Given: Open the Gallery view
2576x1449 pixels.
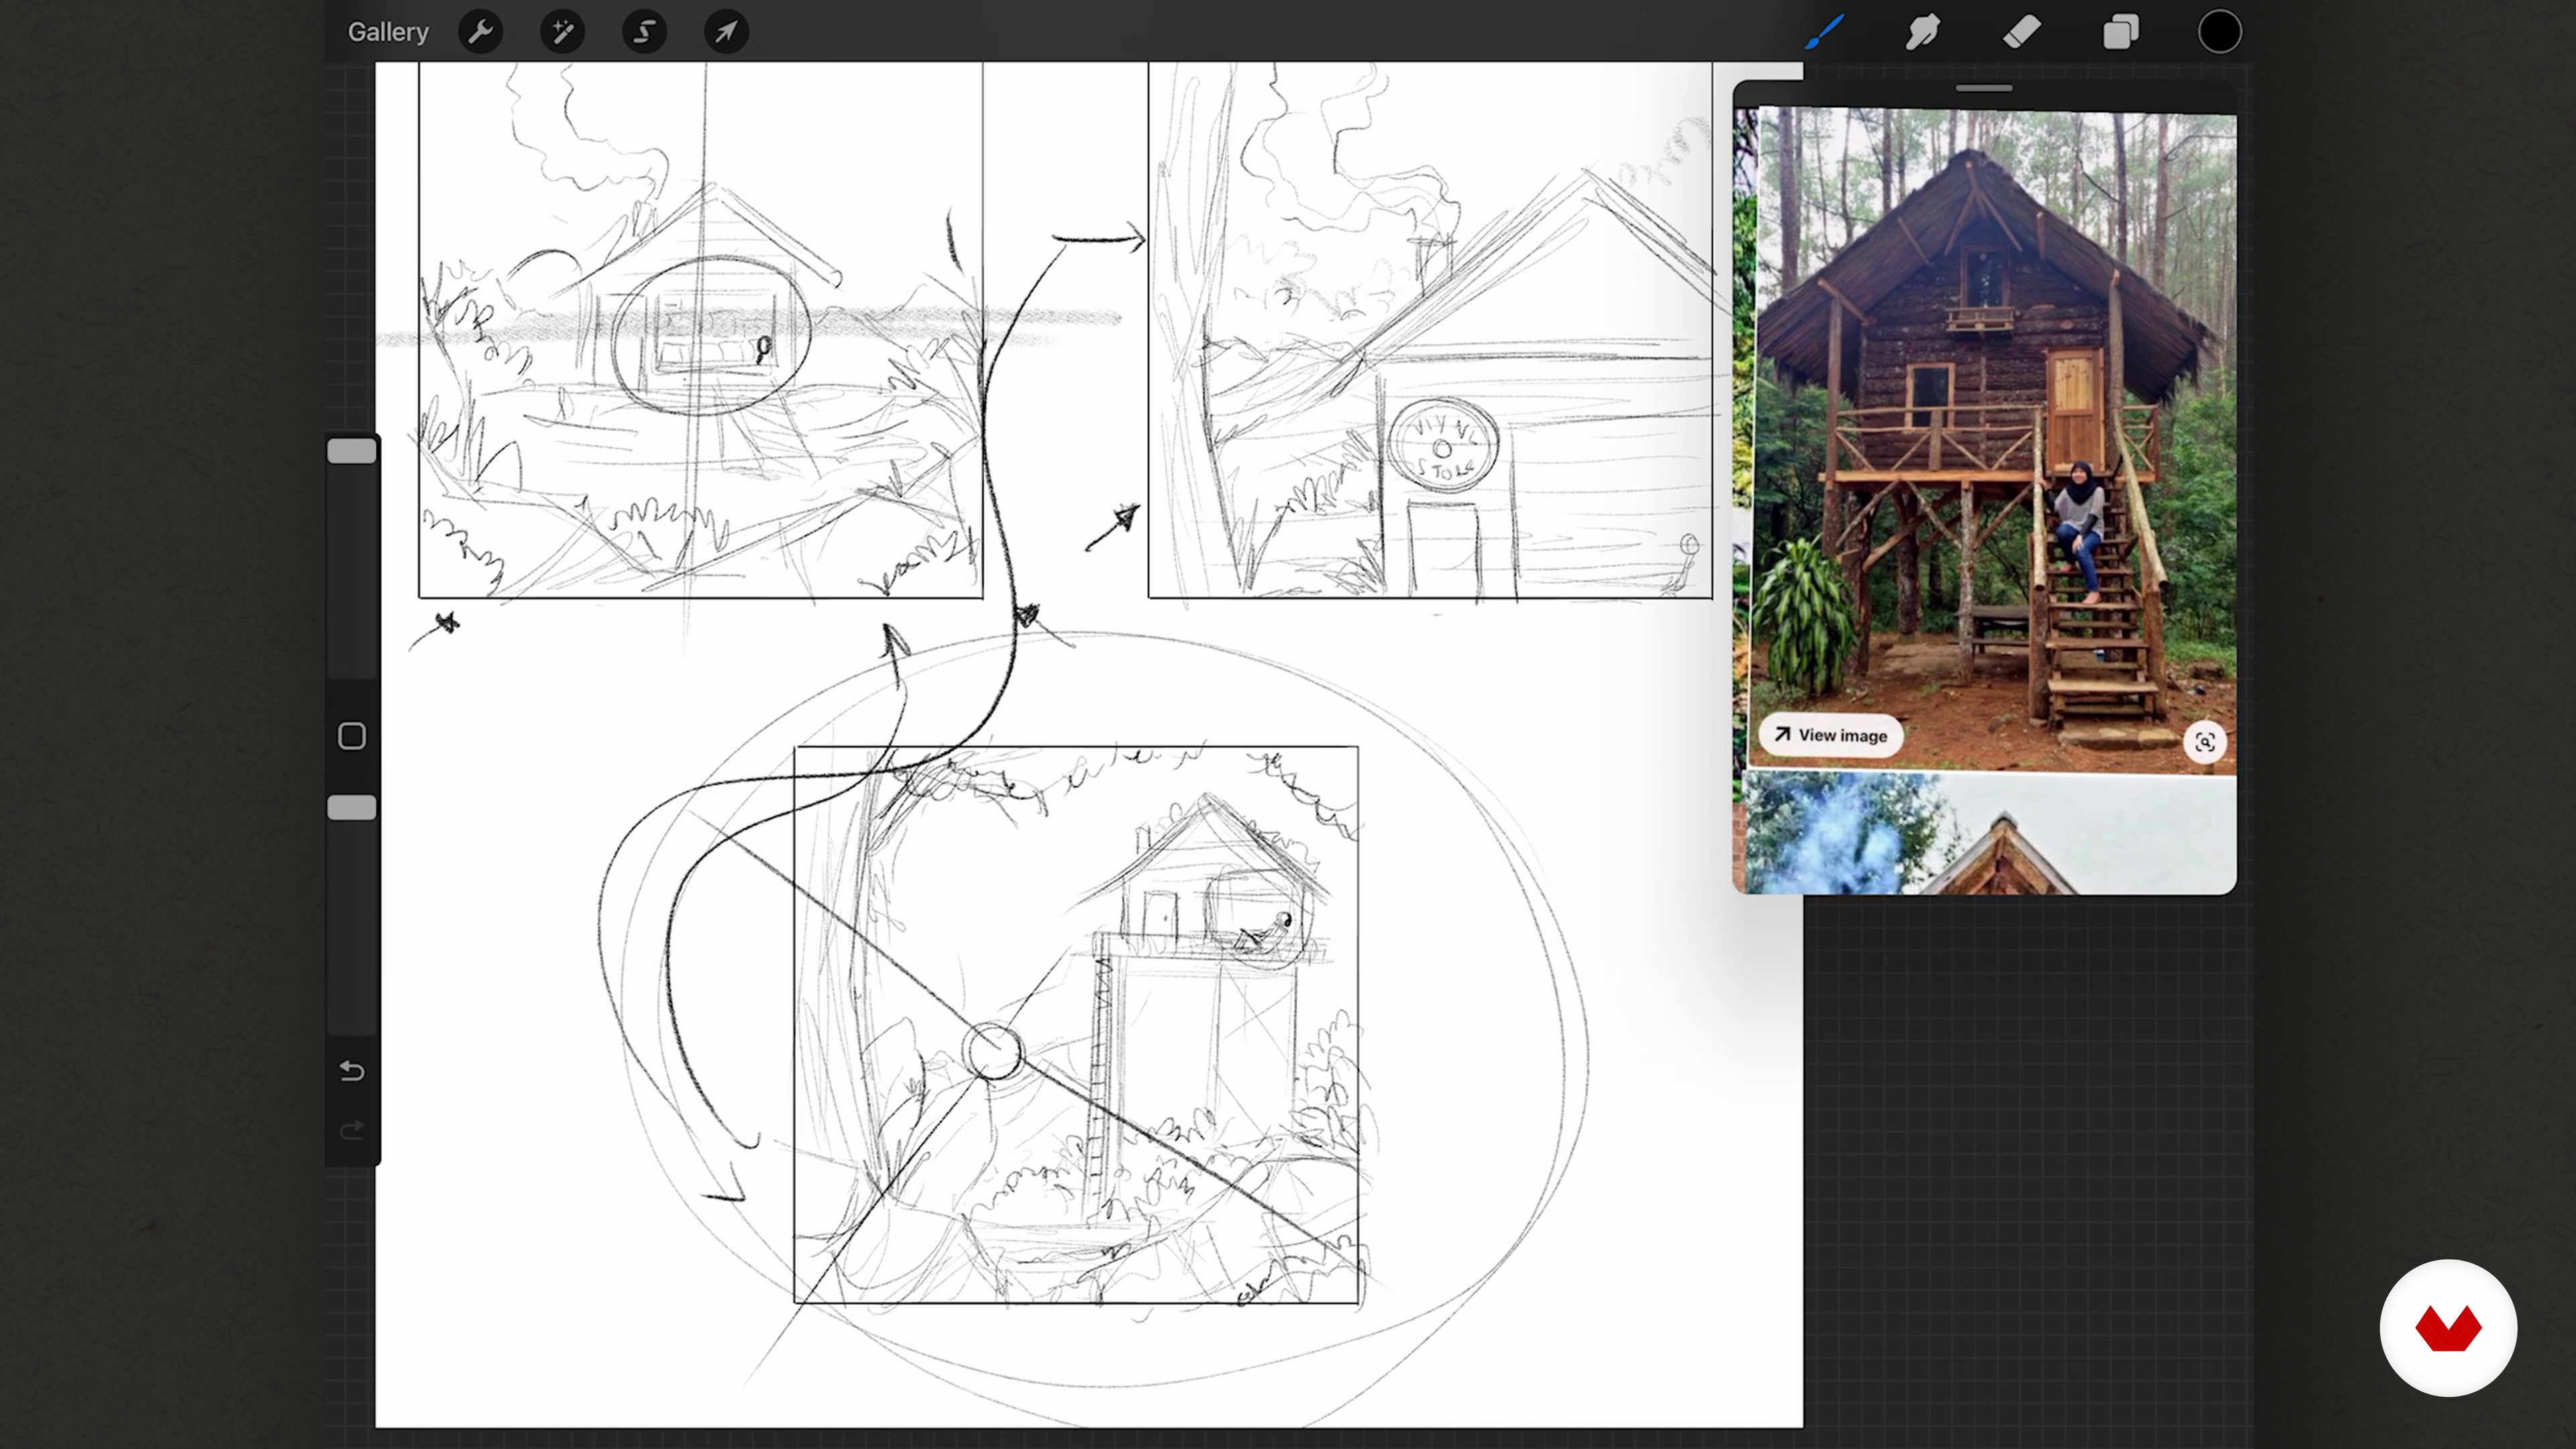Looking at the screenshot, I should tap(388, 32).
